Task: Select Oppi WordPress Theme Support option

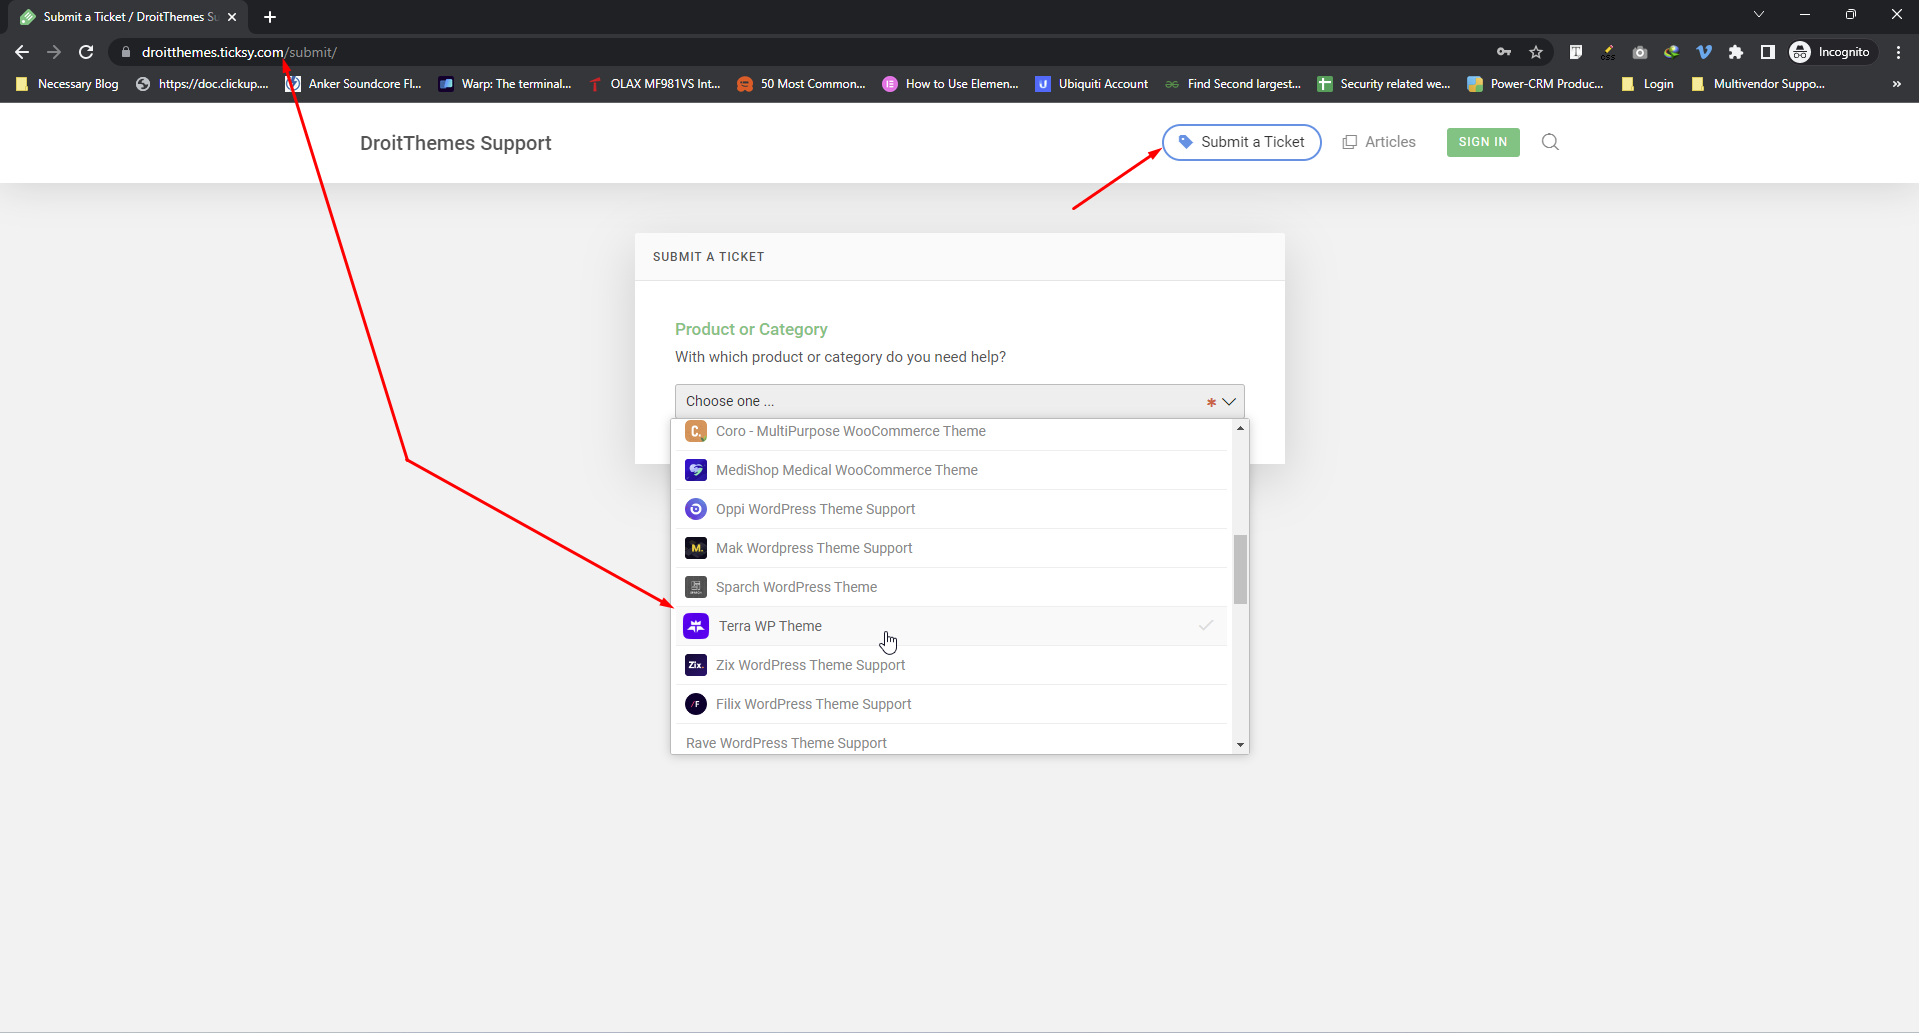Action: (950, 509)
